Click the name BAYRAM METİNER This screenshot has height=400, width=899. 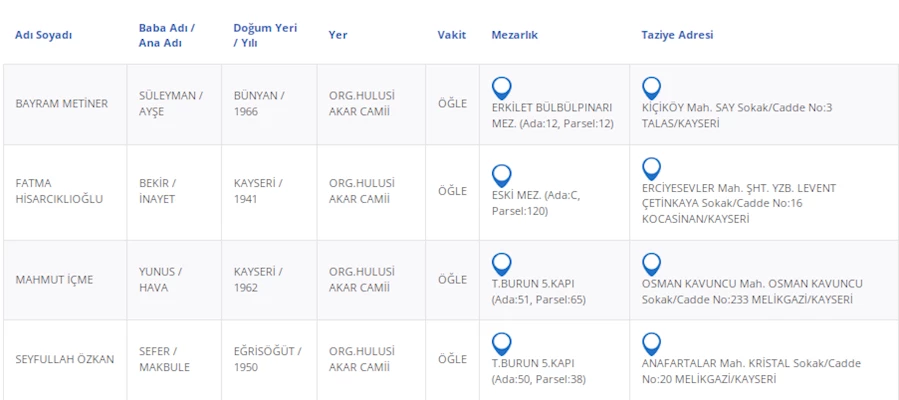[62, 104]
